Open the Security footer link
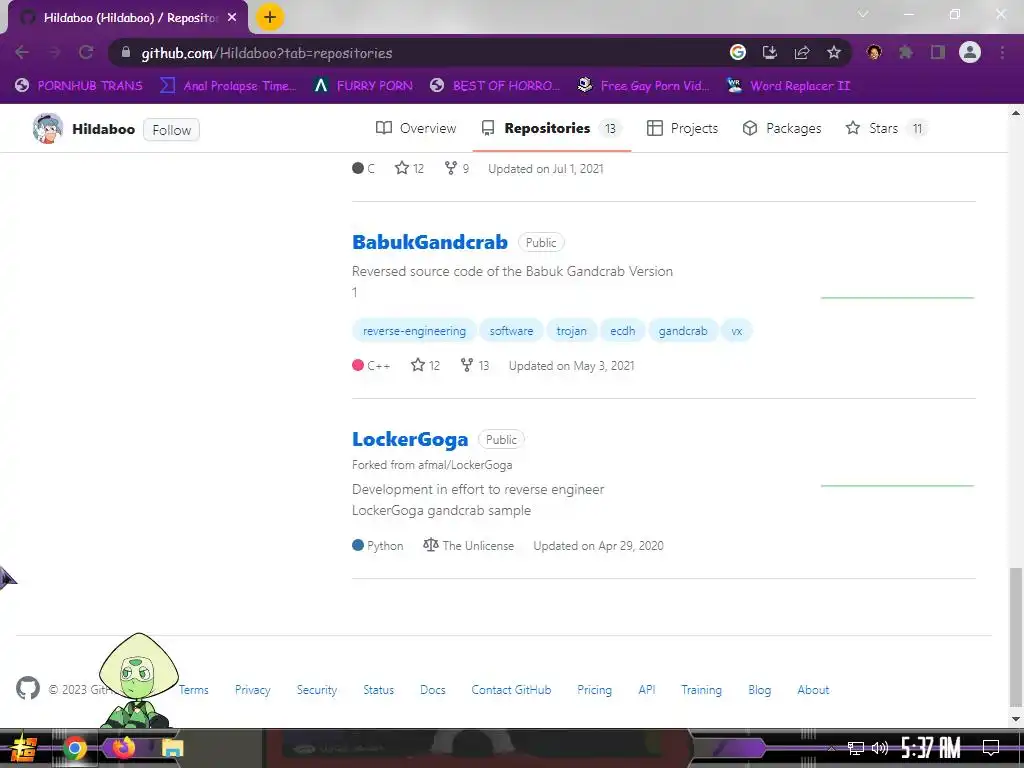The height and width of the screenshot is (768, 1024). [x=317, y=690]
